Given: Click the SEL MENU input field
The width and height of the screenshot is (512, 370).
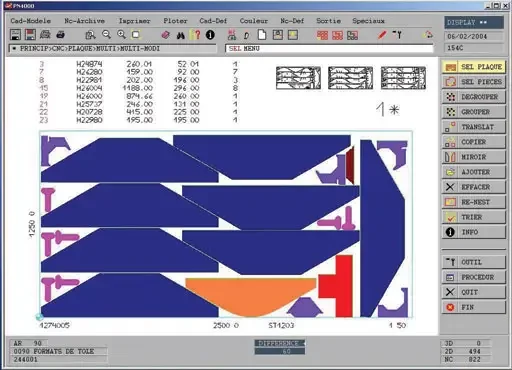Looking at the screenshot, I should [x=329, y=49].
